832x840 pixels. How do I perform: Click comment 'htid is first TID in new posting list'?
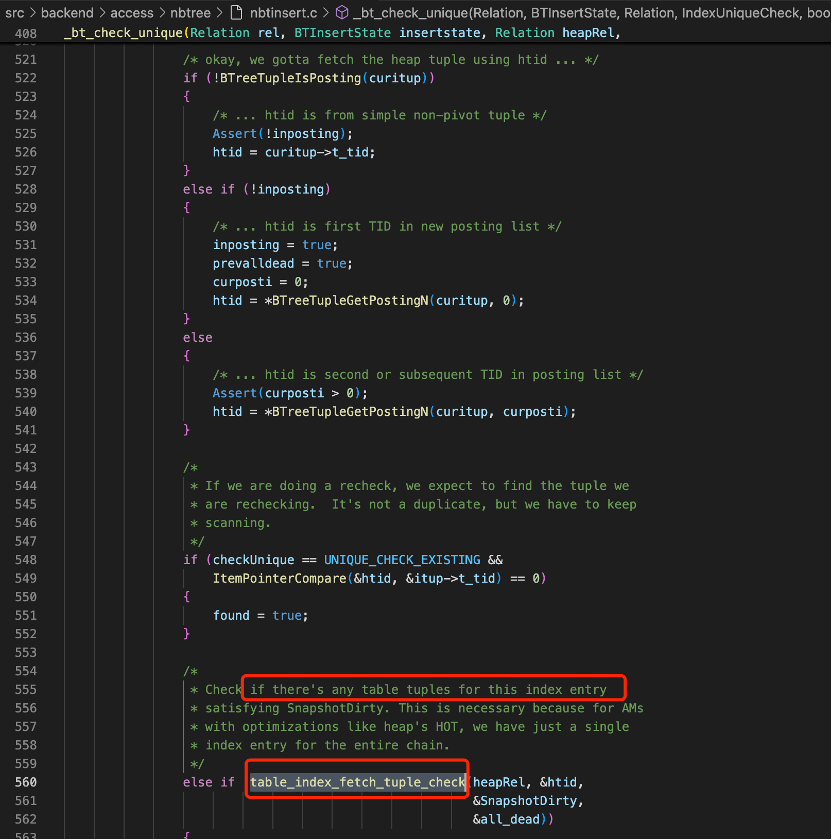click(x=387, y=227)
